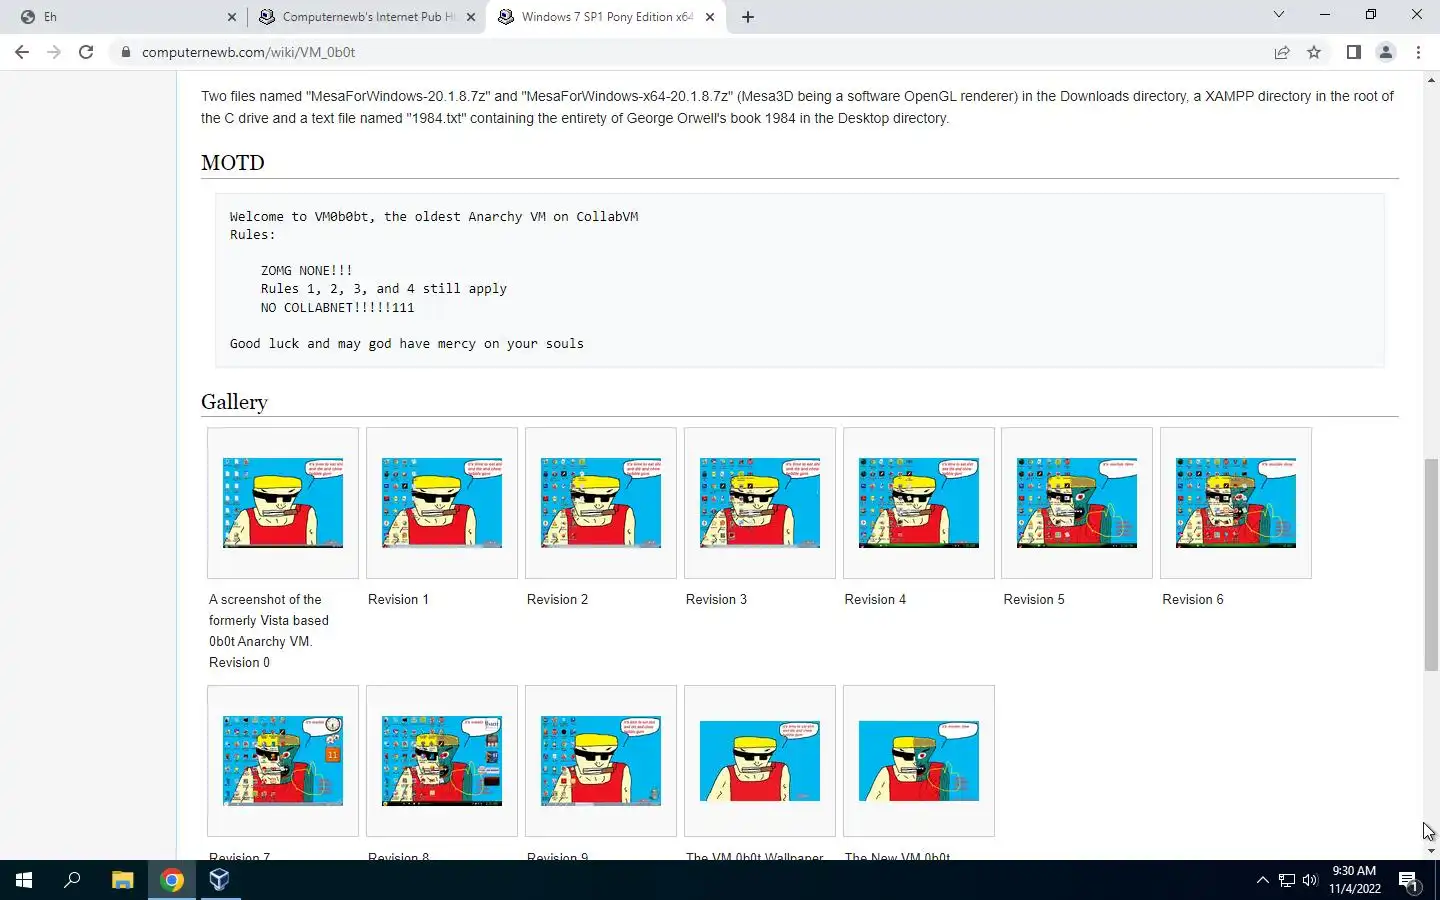Go back to previous page
This screenshot has height=900, width=1440.
(x=22, y=52)
